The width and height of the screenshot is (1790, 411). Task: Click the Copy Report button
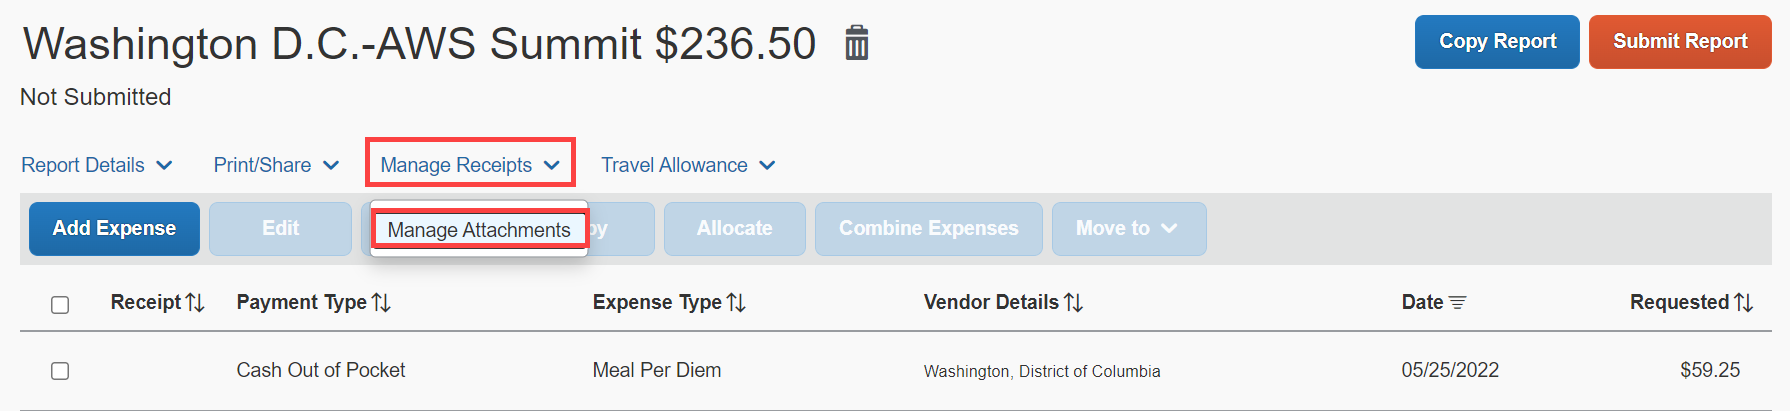coord(1497,42)
